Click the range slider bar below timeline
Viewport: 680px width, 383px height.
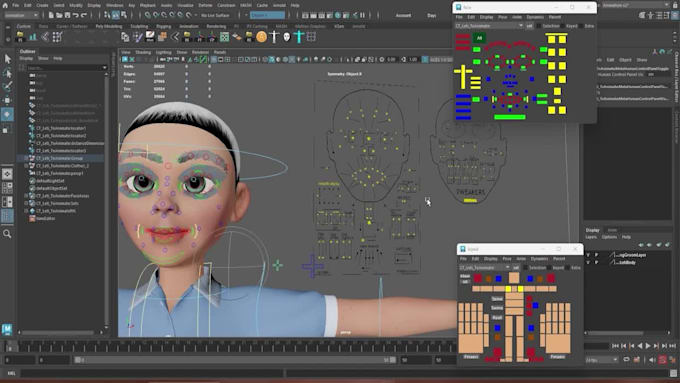(x=234, y=360)
